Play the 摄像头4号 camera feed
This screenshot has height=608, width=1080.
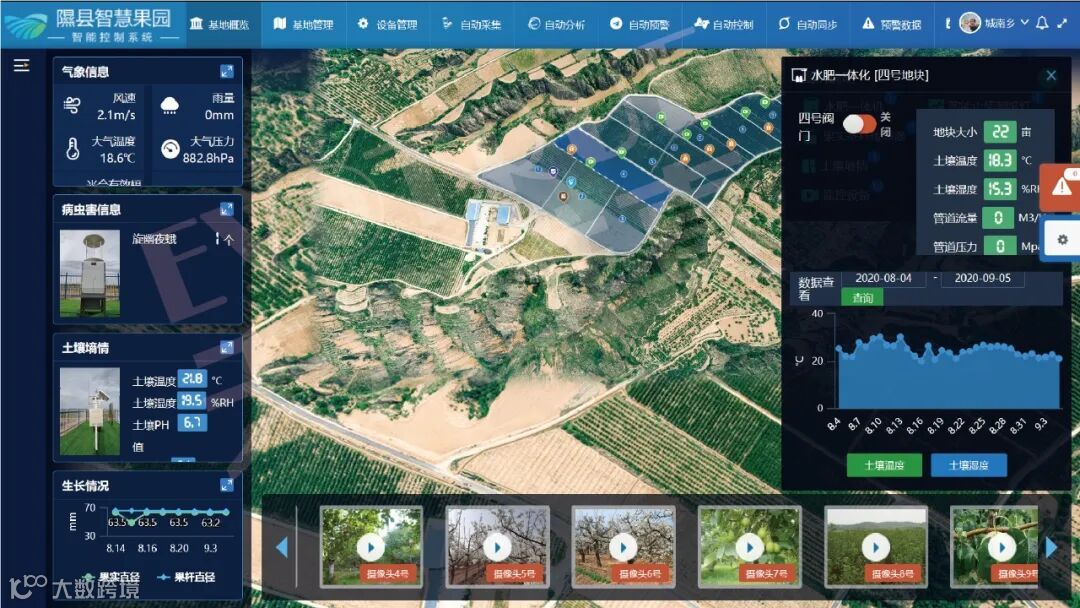(x=371, y=547)
